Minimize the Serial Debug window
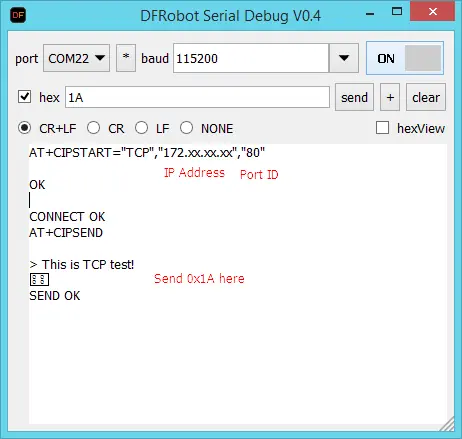The height and width of the screenshot is (439, 462). point(370,14)
